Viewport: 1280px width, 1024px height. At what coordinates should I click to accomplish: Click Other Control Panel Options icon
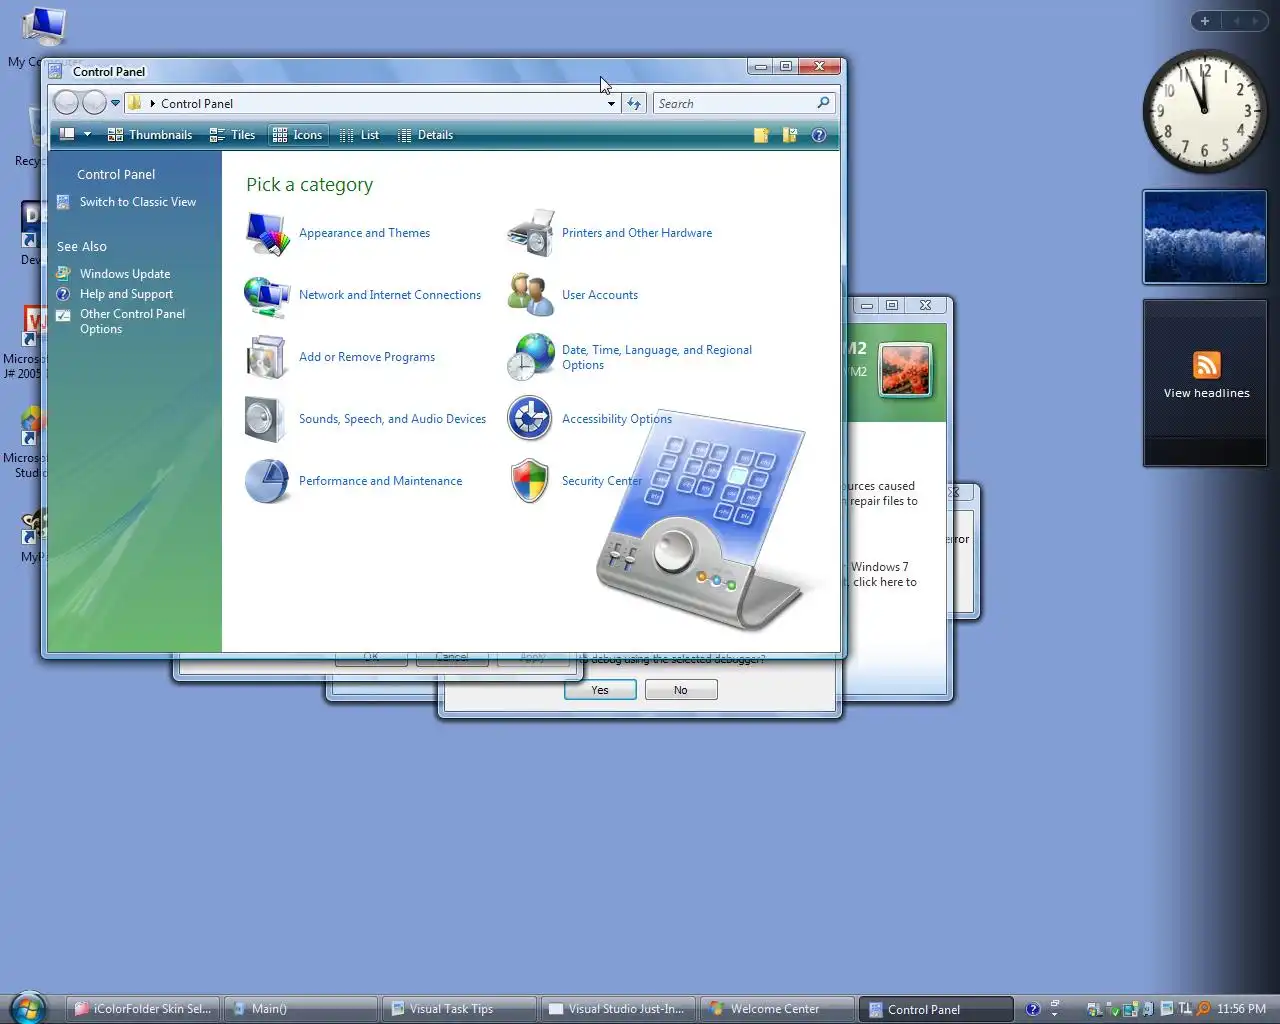click(x=63, y=315)
